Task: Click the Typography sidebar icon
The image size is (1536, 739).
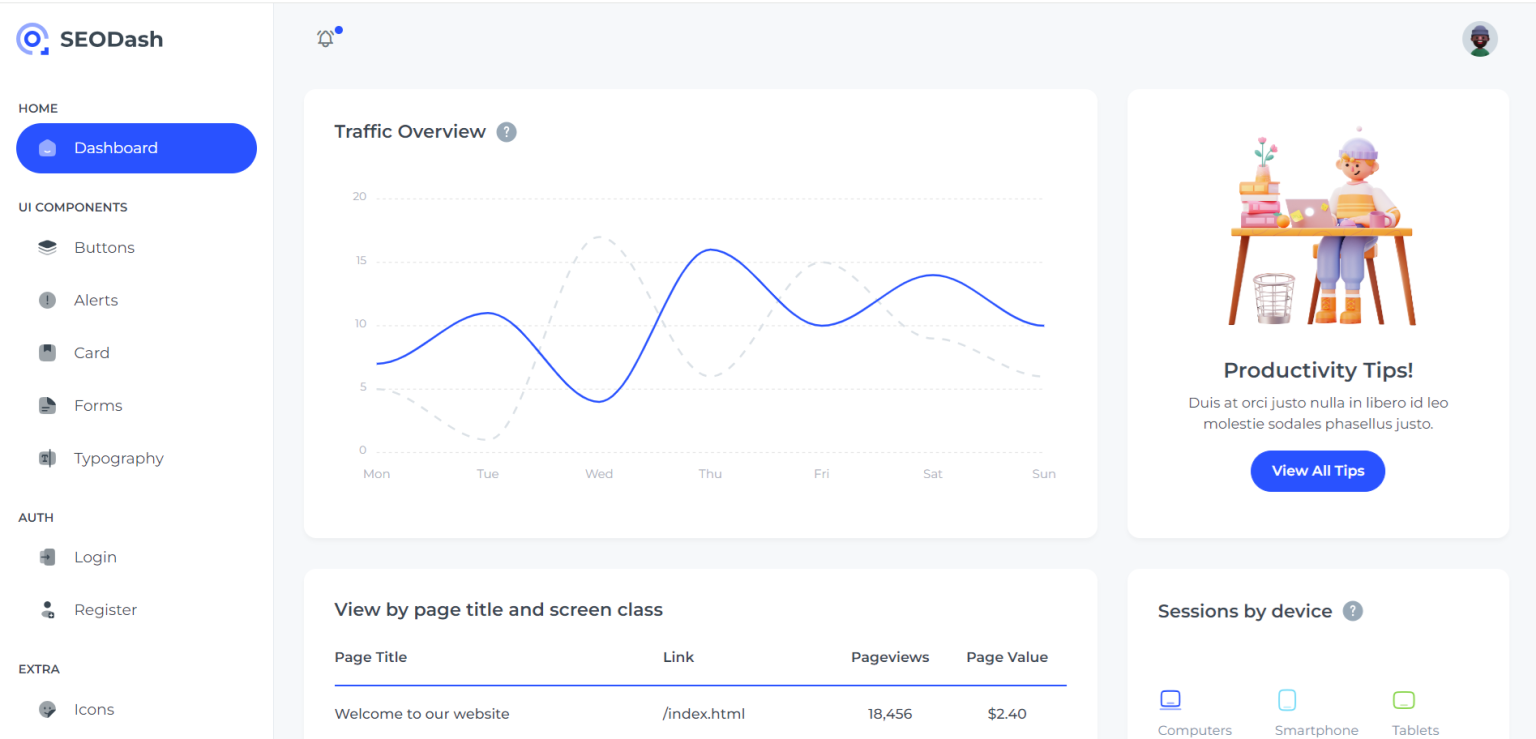Action: pyautogui.click(x=46, y=458)
